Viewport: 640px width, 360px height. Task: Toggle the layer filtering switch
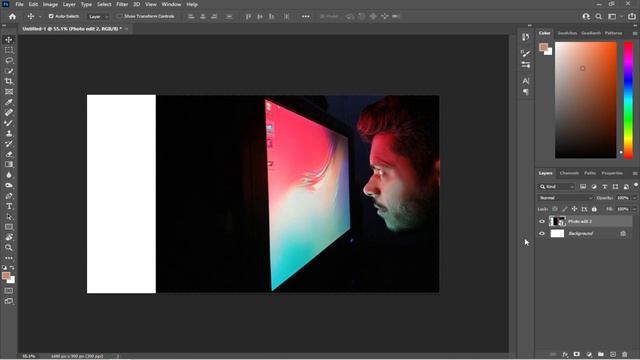(636, 185)
